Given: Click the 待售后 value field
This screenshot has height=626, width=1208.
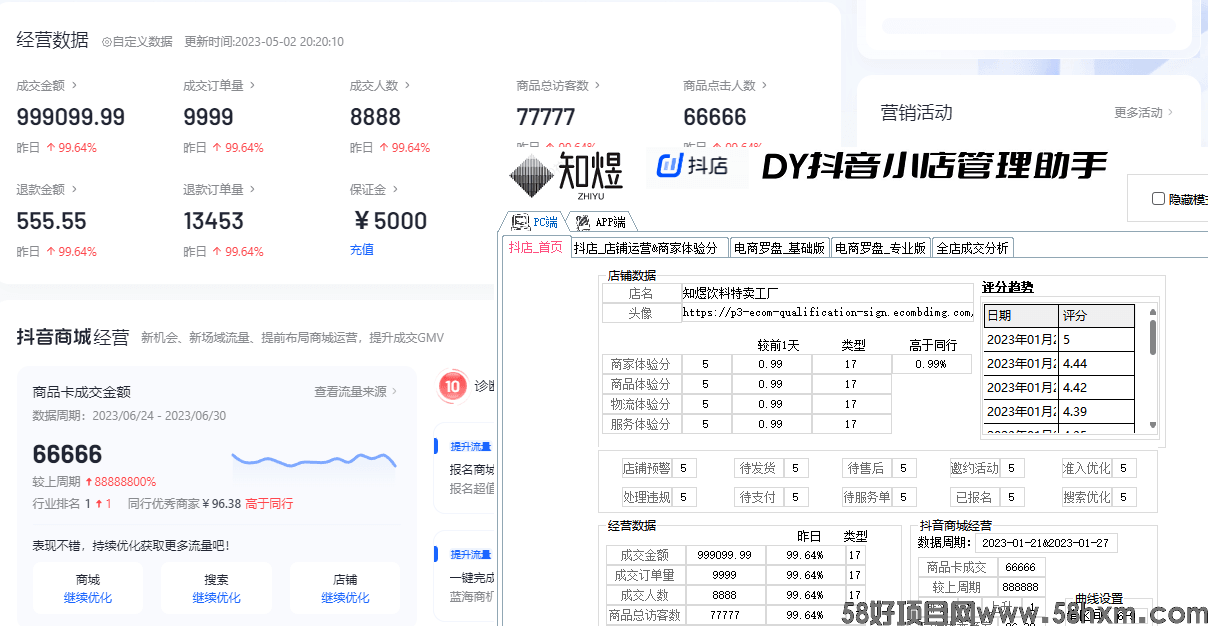Looking at the screenshot, I should pyautogui.click(x=903, y=468).
